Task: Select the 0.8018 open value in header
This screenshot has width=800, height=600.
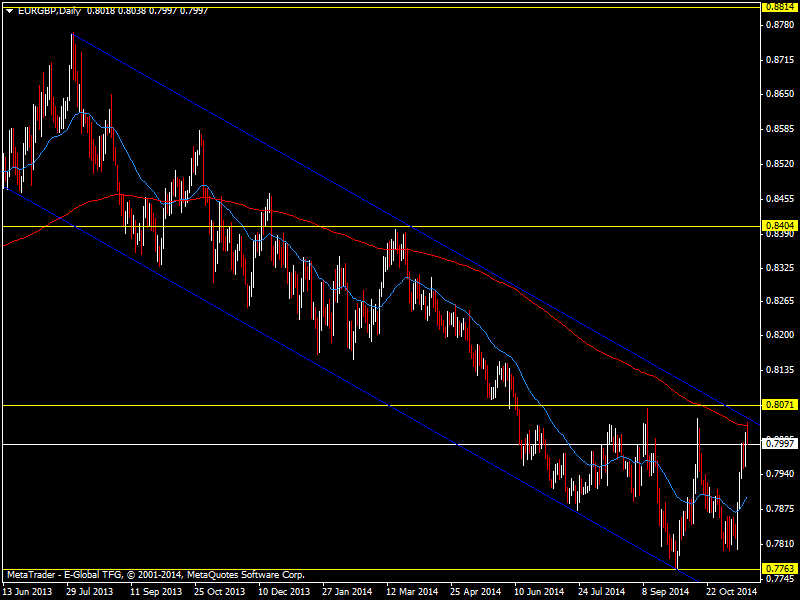Action: [101, 11]
